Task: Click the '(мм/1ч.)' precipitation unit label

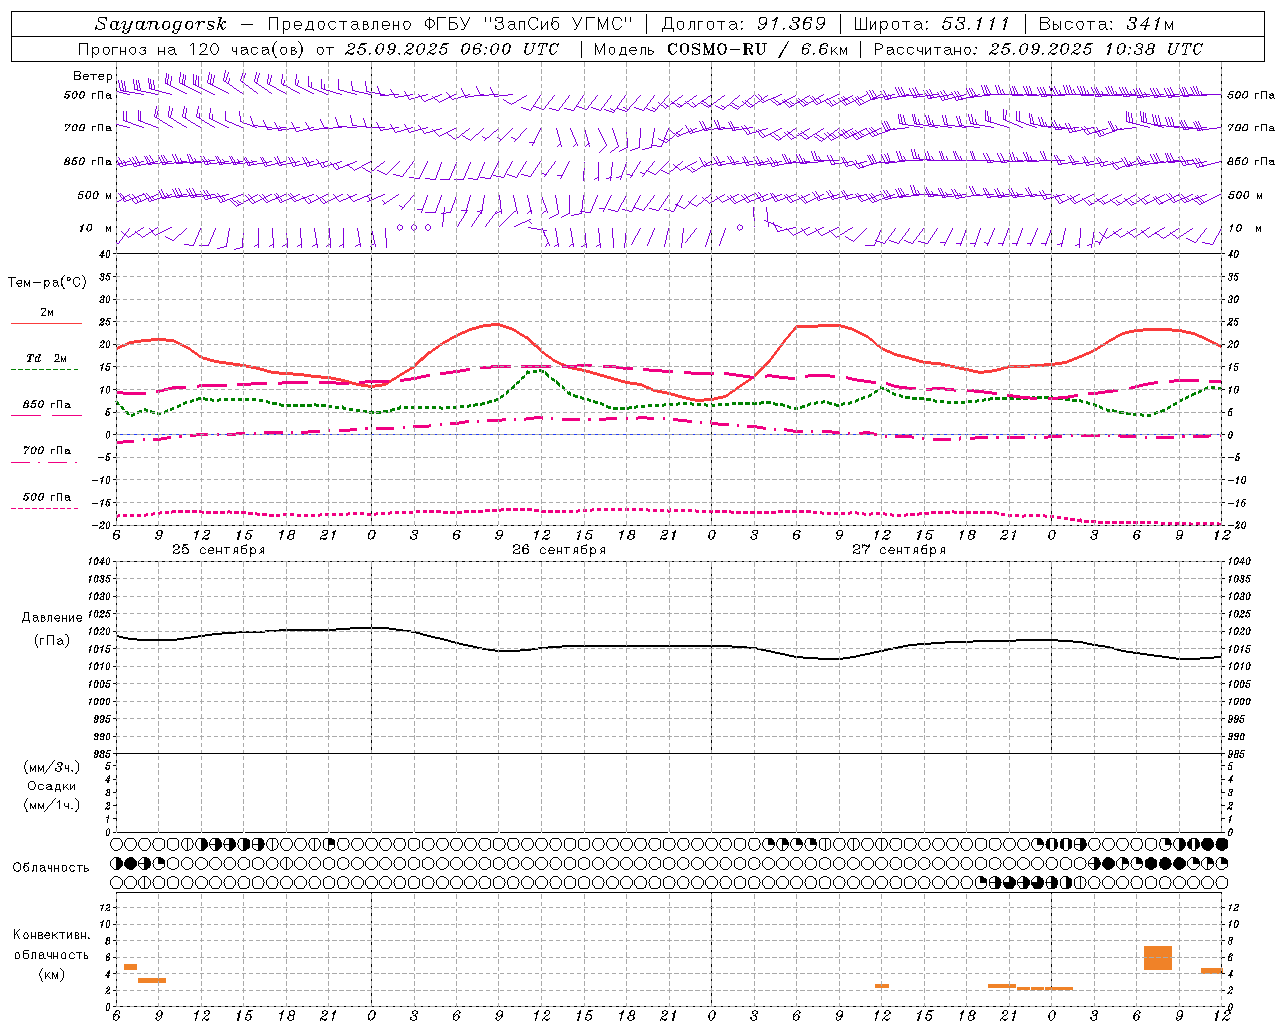Action: (52, 805)
